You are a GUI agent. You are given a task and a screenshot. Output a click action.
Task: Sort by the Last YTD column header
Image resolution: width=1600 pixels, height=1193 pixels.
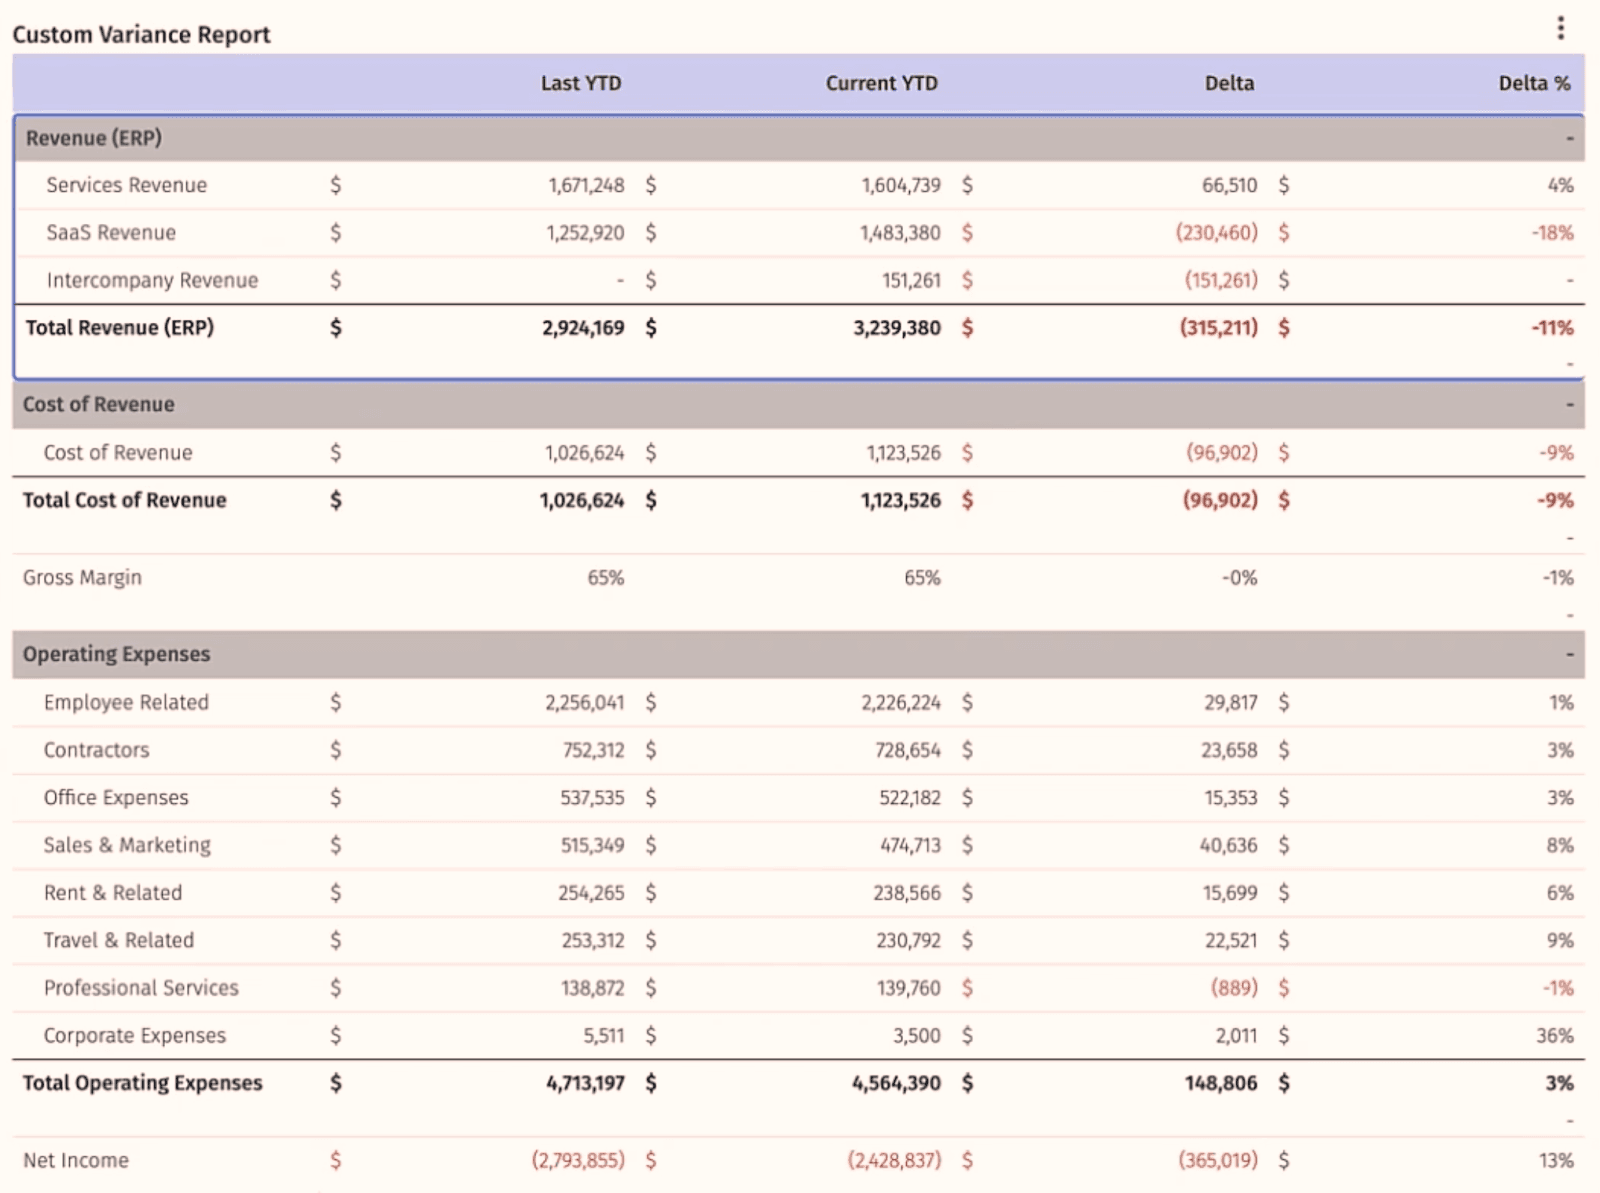(581, 83)
